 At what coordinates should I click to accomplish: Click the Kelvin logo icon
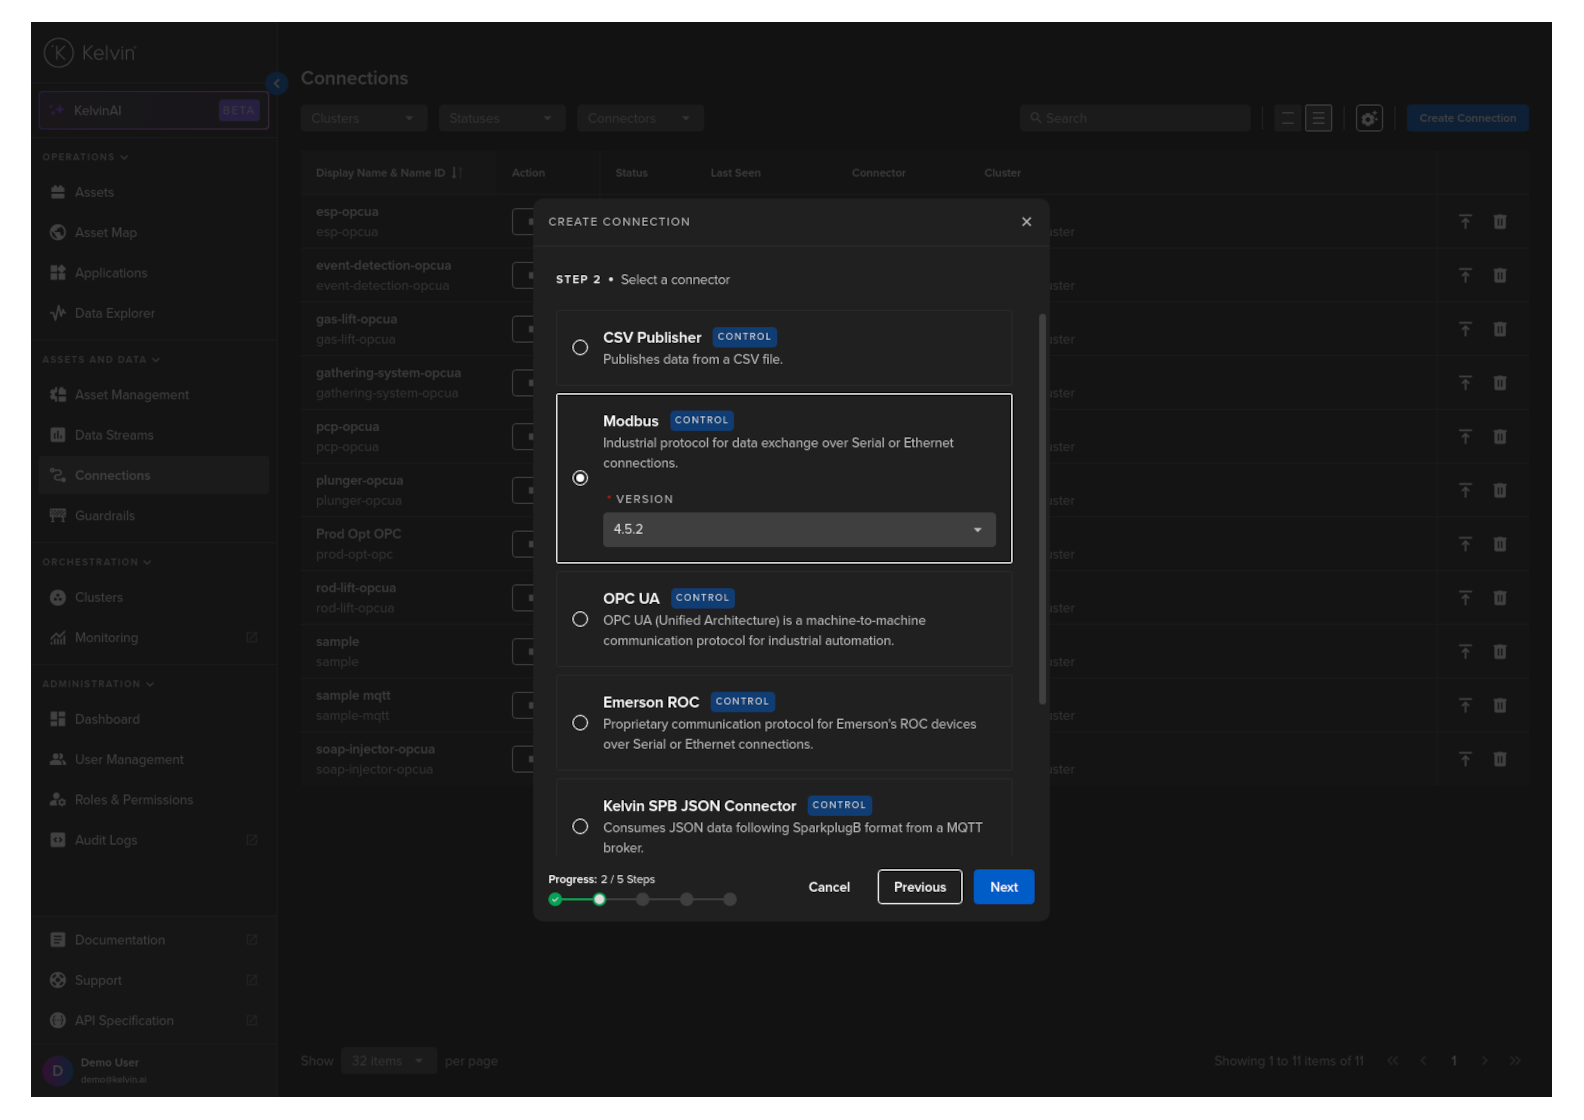click(59, 53)
